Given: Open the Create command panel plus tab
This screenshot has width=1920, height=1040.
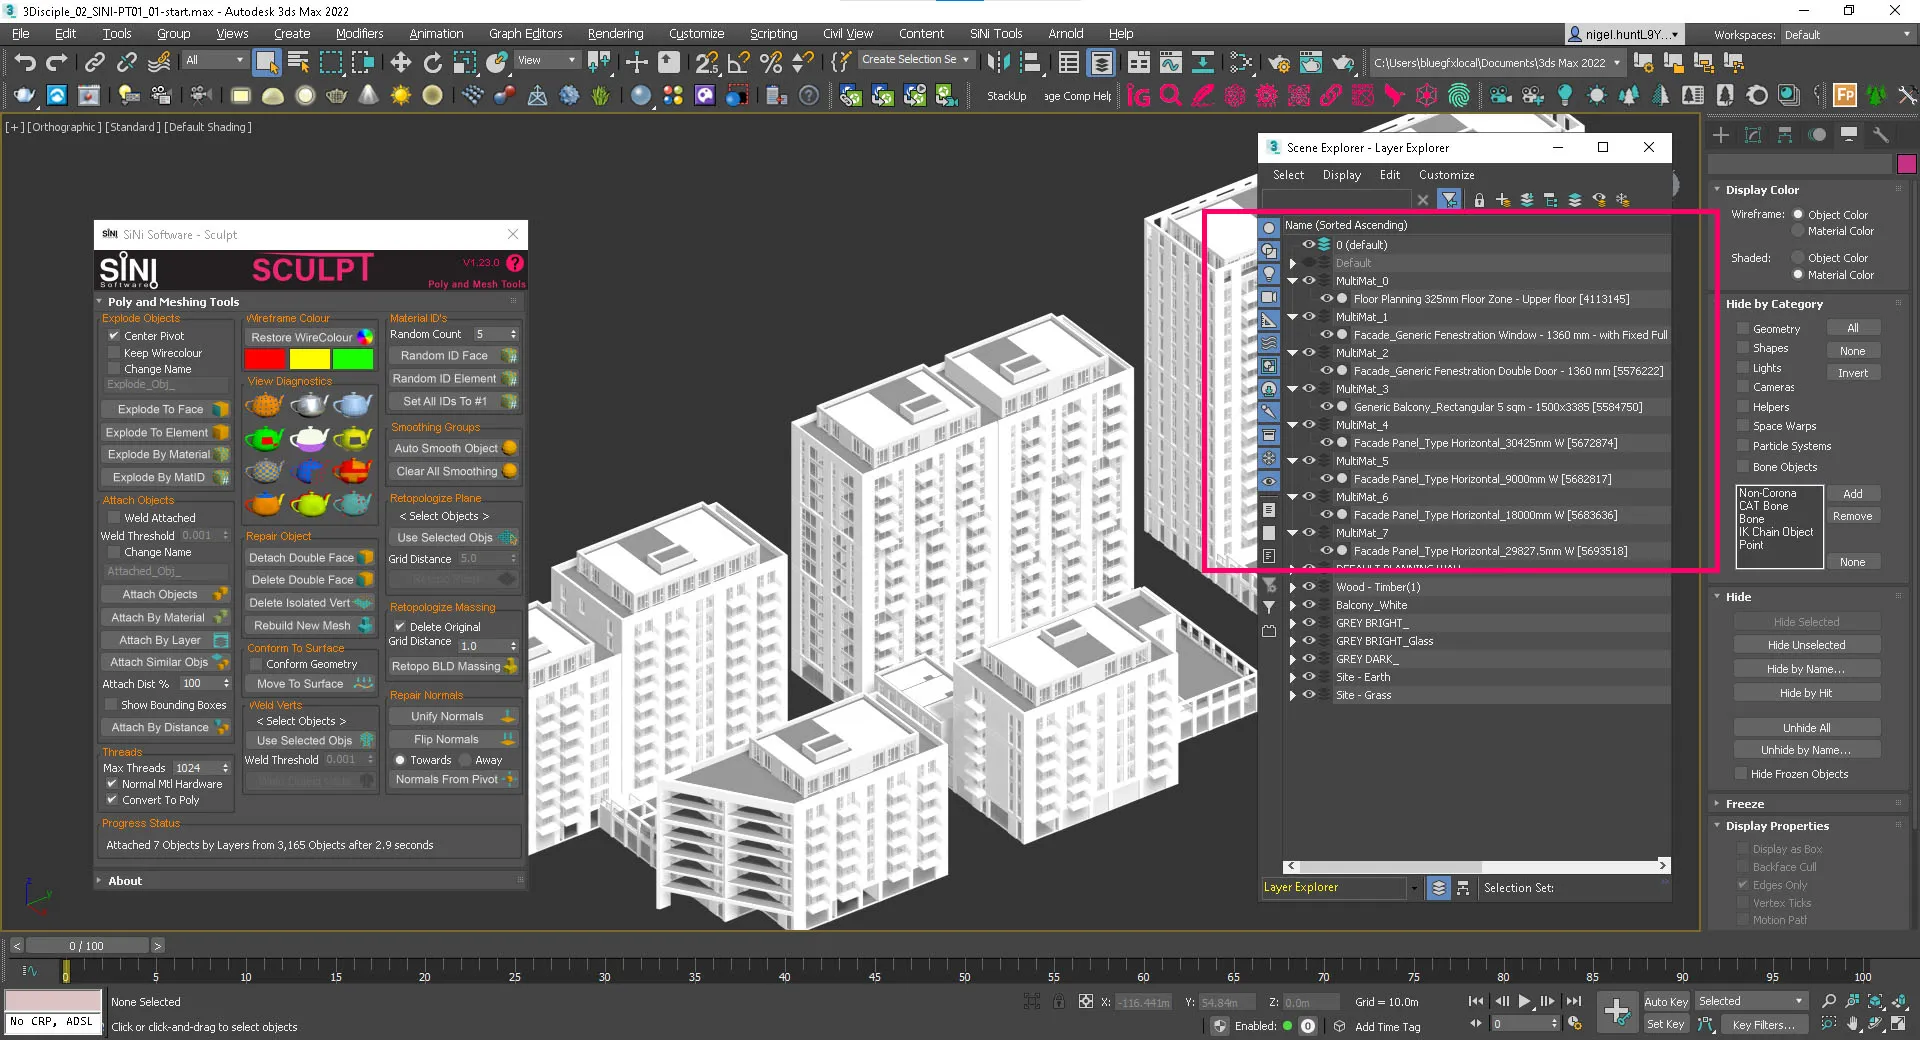Looking at the screenshot, I should click(x=1721, y=135).
